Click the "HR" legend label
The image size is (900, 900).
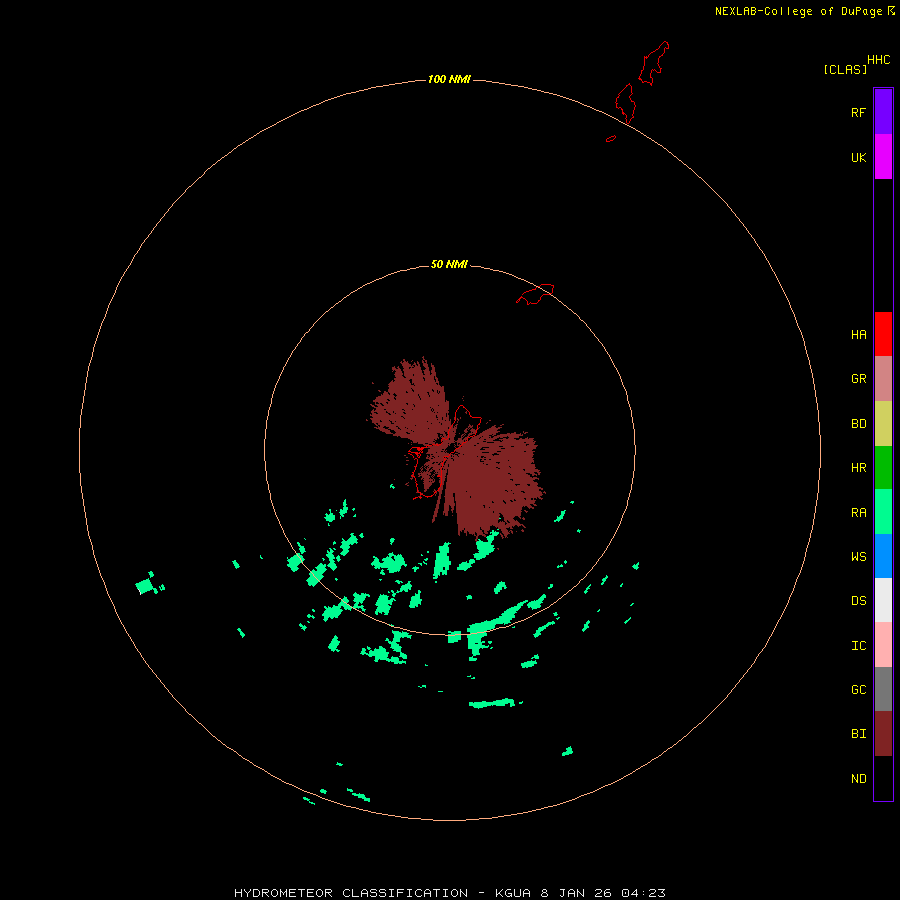pos(858,468)
